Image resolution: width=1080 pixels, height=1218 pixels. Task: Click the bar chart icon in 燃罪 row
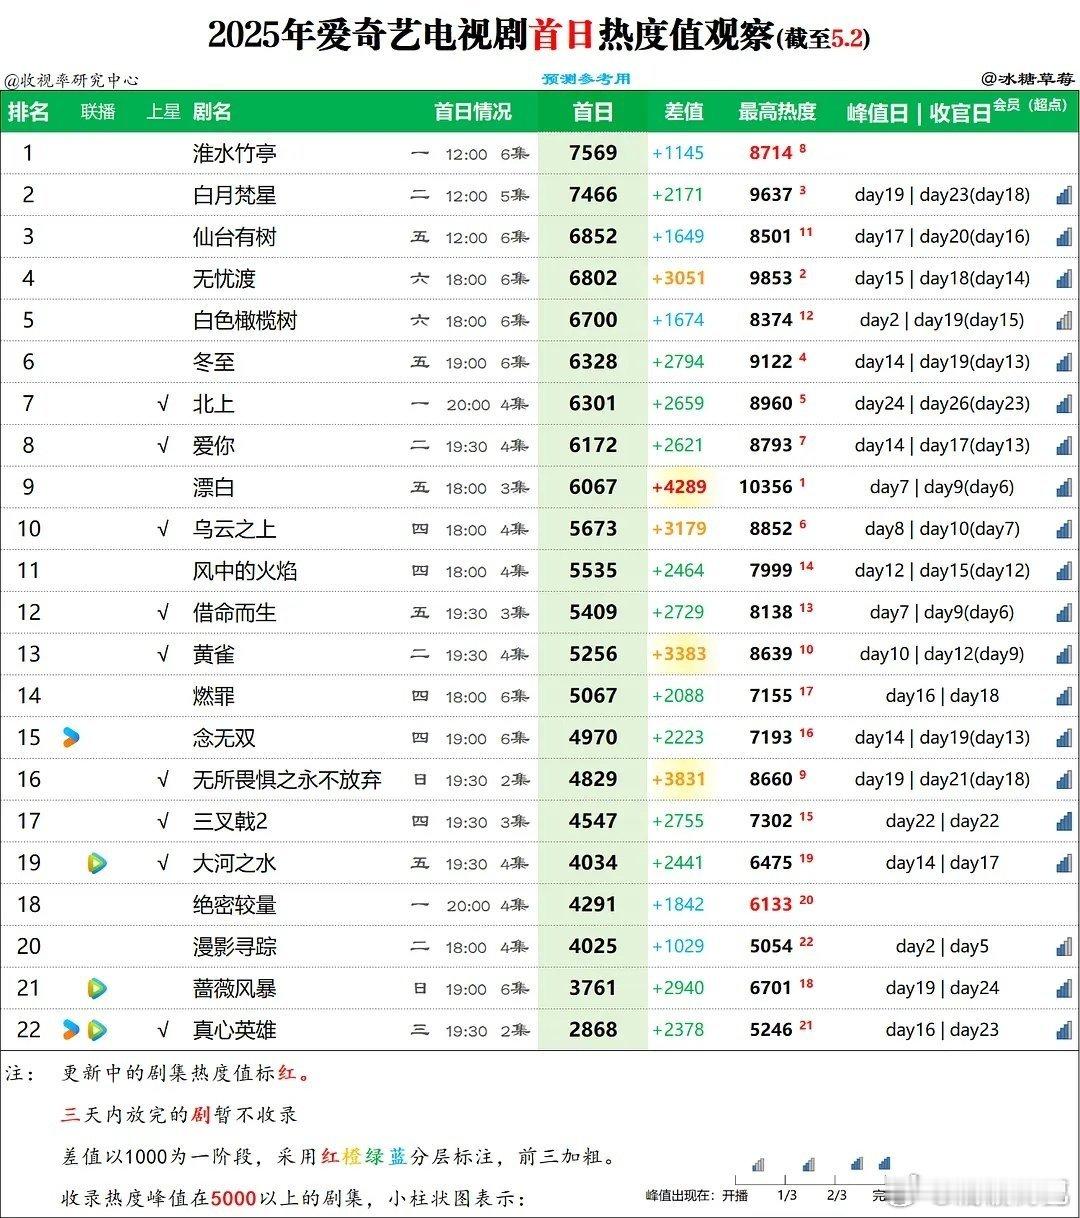pos(1064,696)
